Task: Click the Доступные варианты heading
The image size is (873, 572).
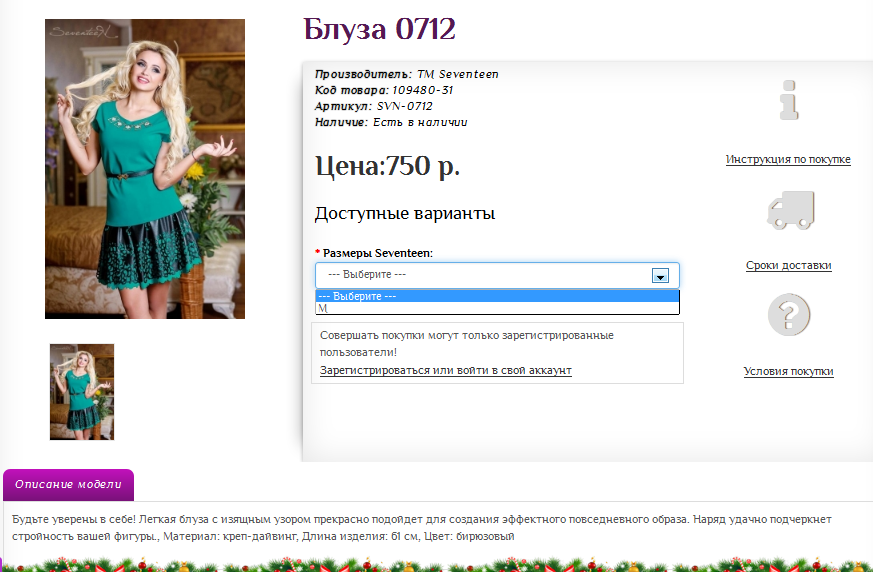Action: tap(405, 213)
